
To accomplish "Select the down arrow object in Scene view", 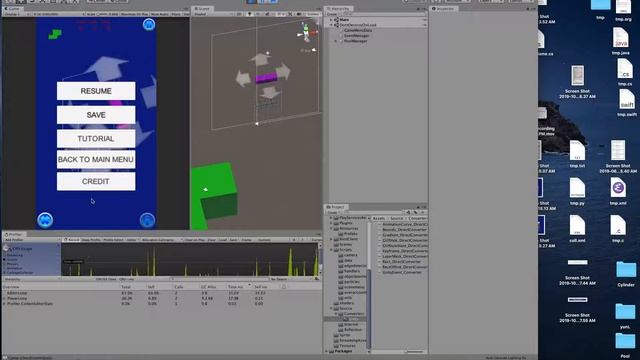I will [269, 93].
